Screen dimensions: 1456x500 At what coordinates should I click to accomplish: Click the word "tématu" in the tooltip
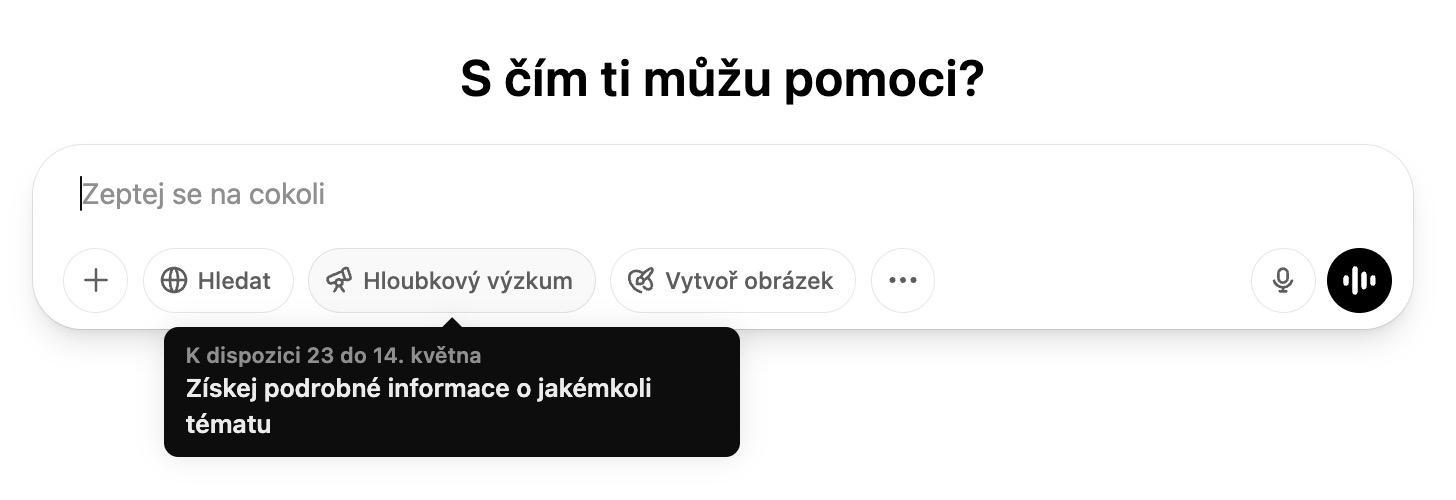click(229, 424)
